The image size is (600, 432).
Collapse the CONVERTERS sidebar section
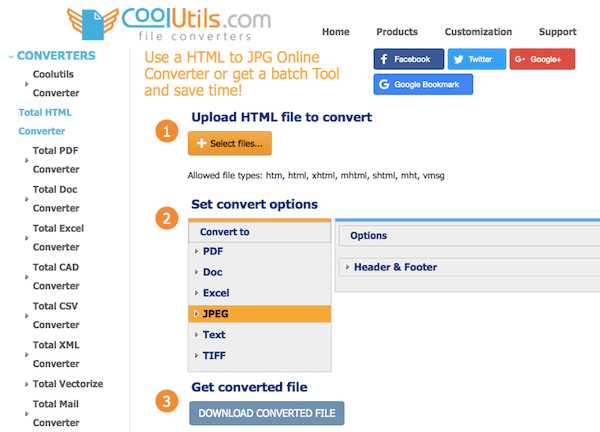11,57
